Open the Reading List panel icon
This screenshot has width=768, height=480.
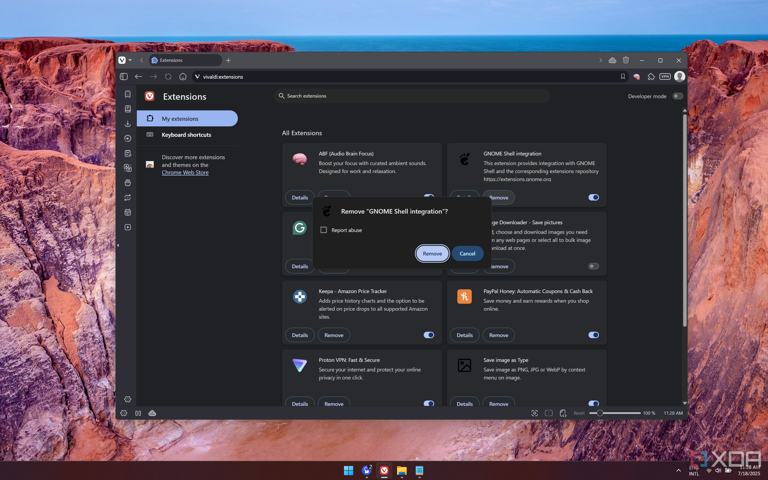(x=128, y=109)
